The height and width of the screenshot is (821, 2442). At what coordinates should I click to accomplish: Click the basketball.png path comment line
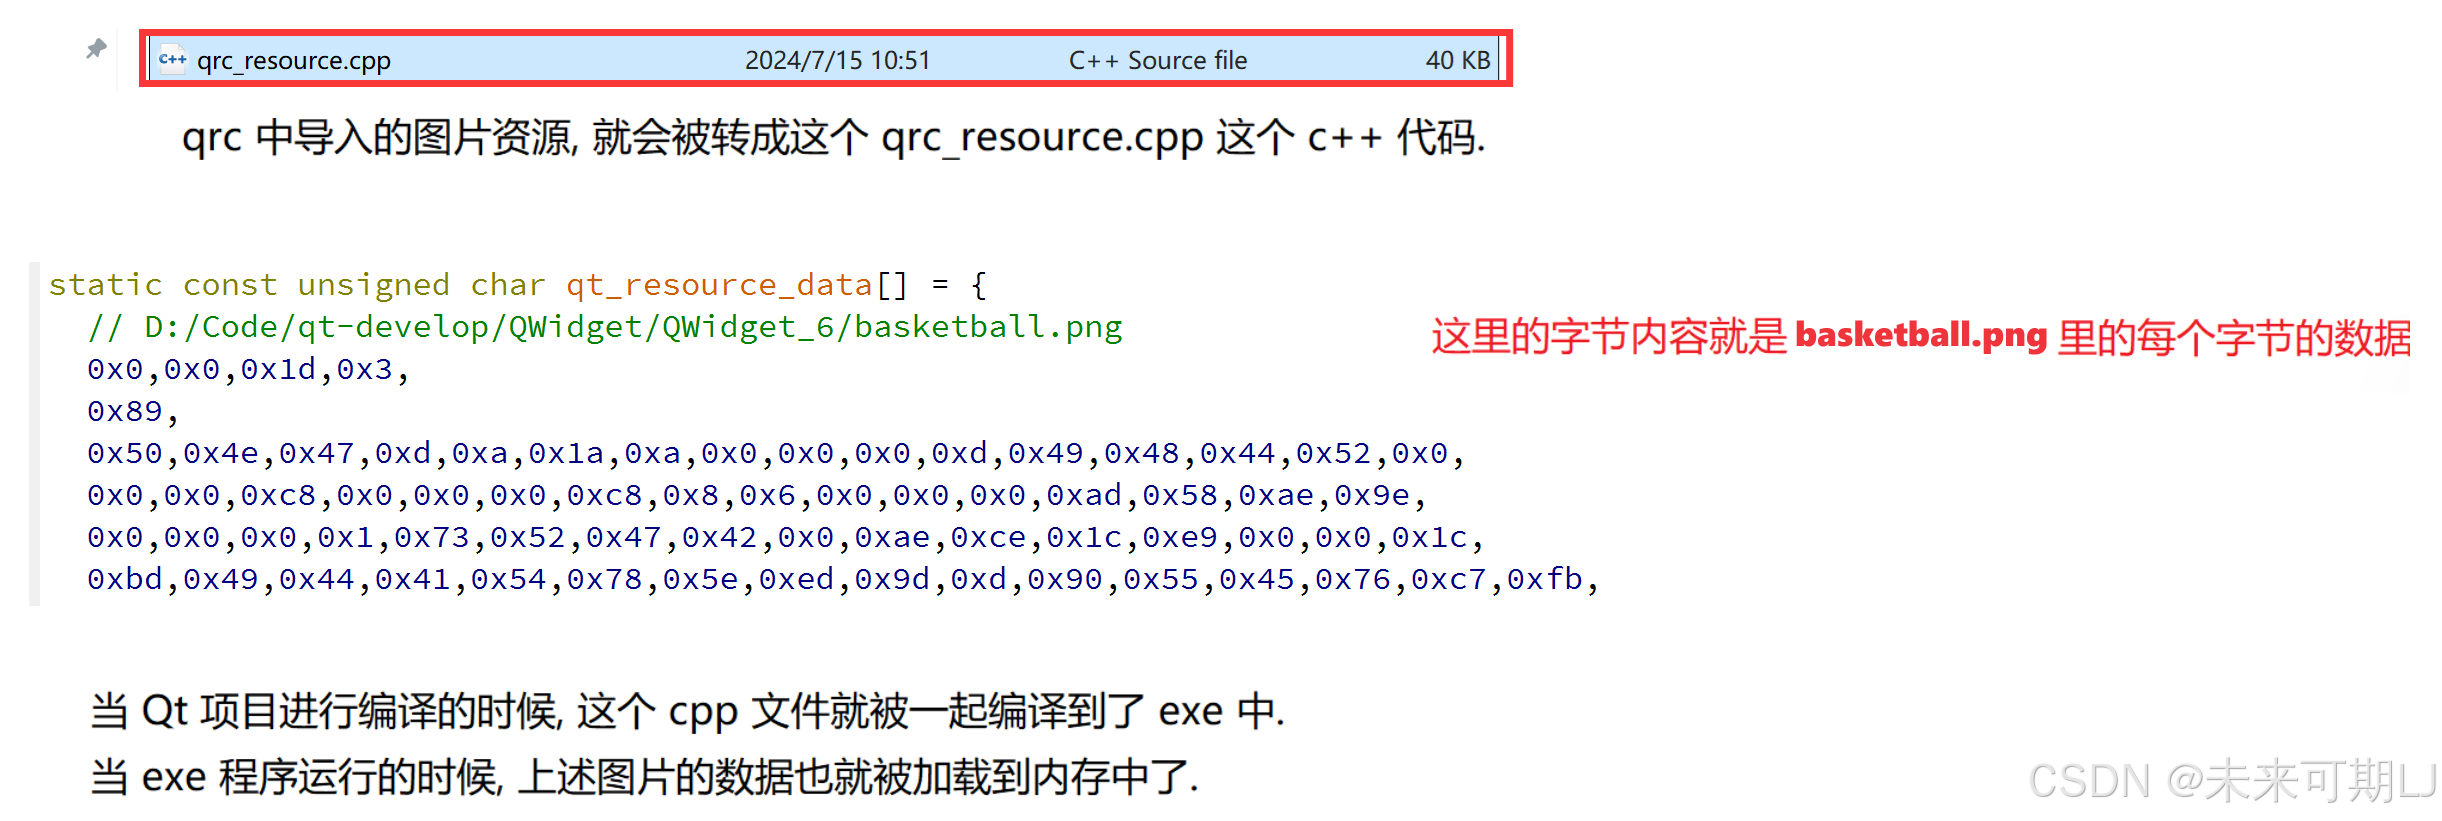click(605, 327)
